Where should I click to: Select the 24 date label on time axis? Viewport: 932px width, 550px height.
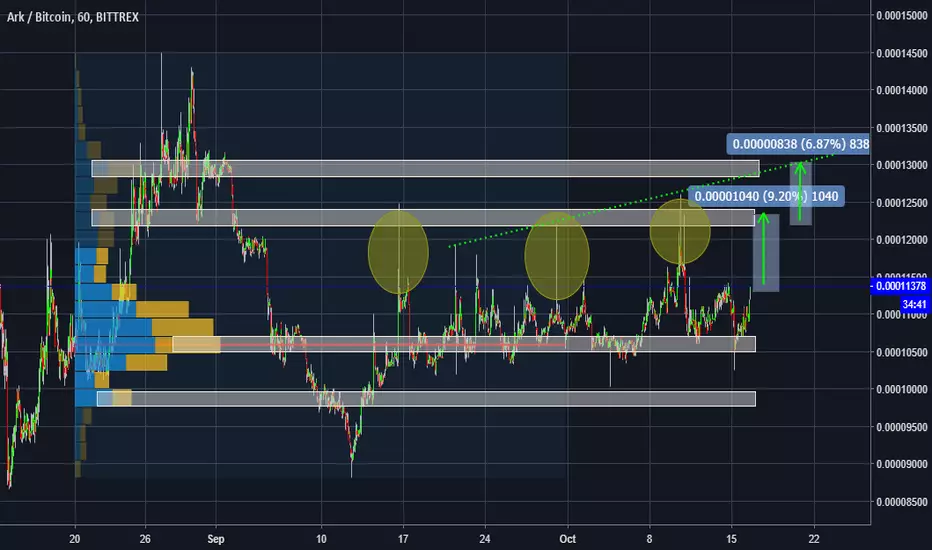[x=485, y=539]
